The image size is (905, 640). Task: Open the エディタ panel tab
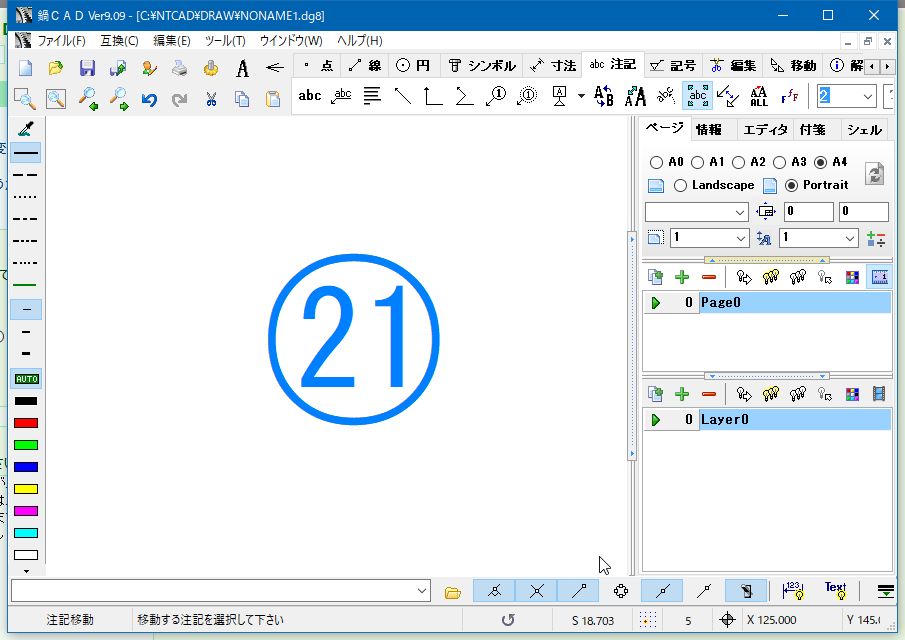(x=765, y=130)
